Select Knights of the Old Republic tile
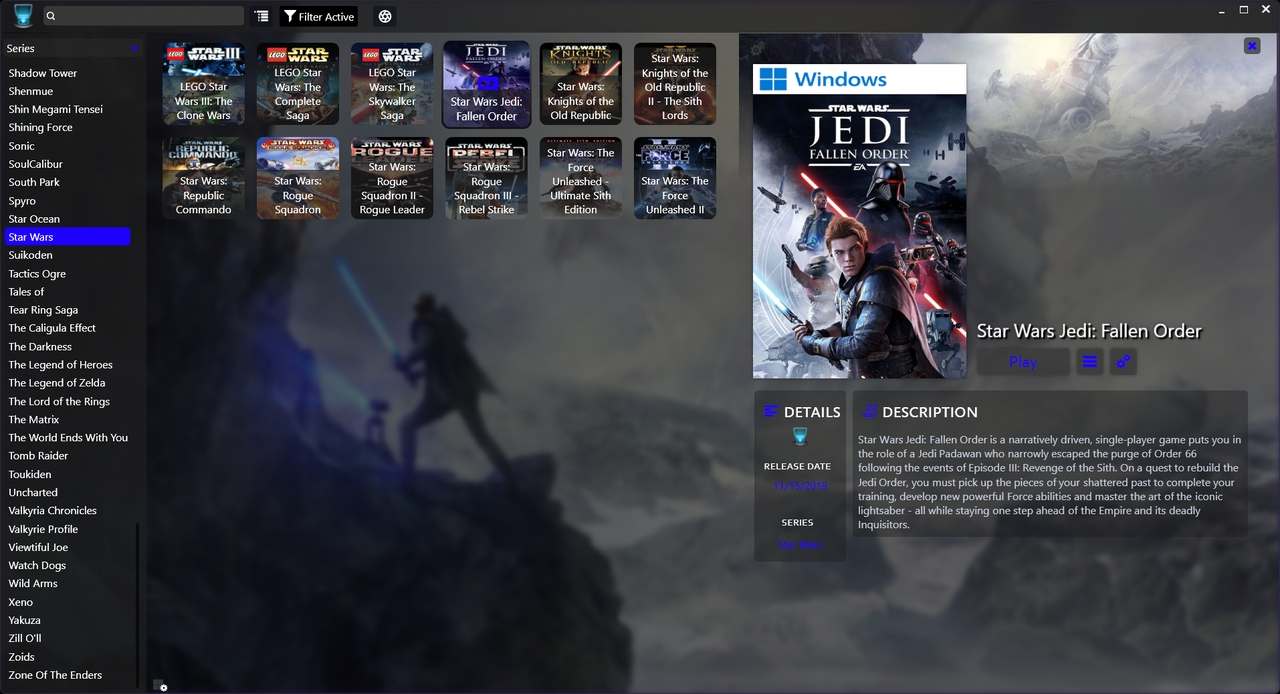This screenshot has width=1280, height=694. click(x=581, y=84)
